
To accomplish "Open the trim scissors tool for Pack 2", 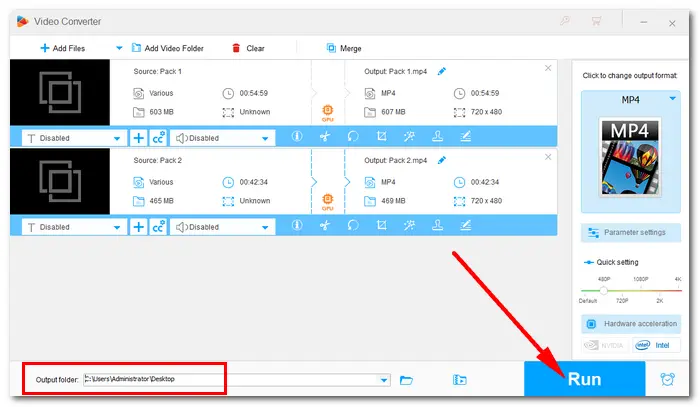I will tap(325, 225).
